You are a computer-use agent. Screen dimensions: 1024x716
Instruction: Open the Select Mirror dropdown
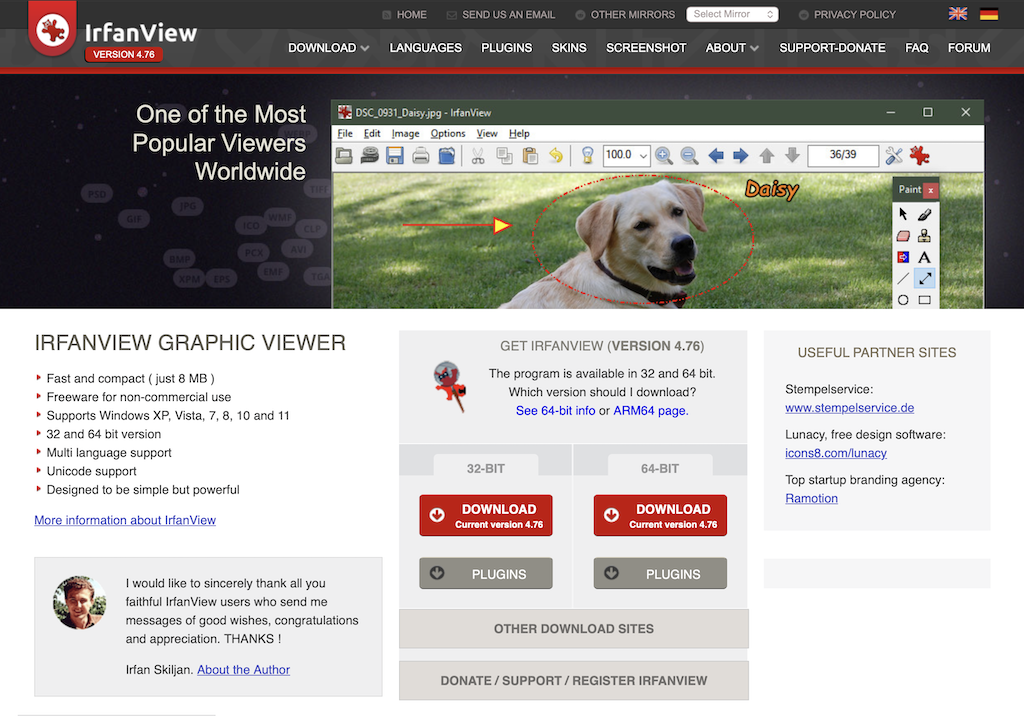pos(732,14)
